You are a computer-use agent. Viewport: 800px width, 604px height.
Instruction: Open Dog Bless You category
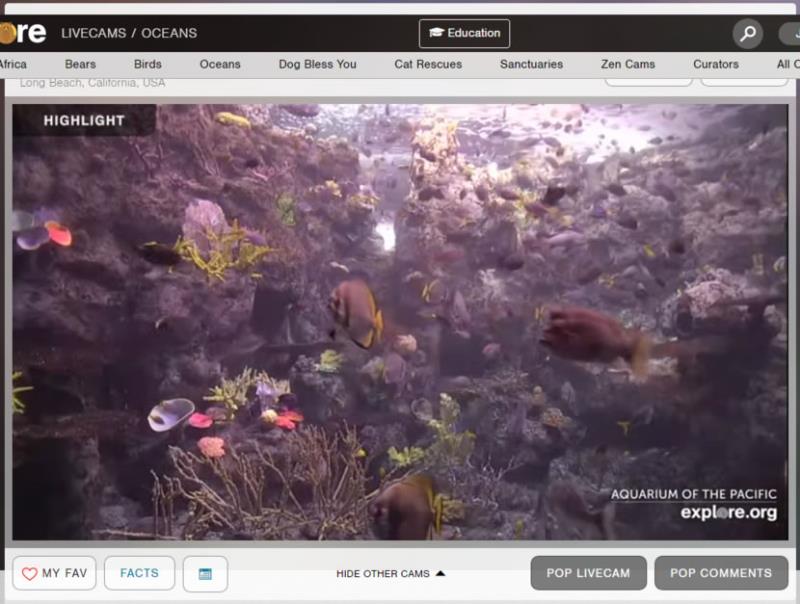[x=317, y=64]
